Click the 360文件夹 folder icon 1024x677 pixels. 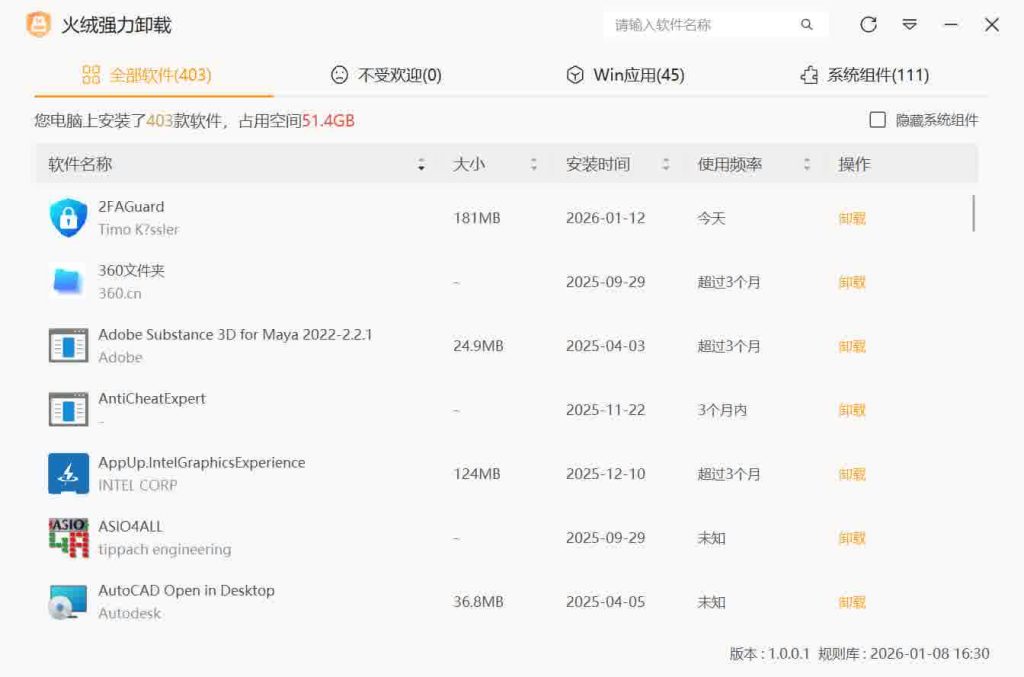66,281
